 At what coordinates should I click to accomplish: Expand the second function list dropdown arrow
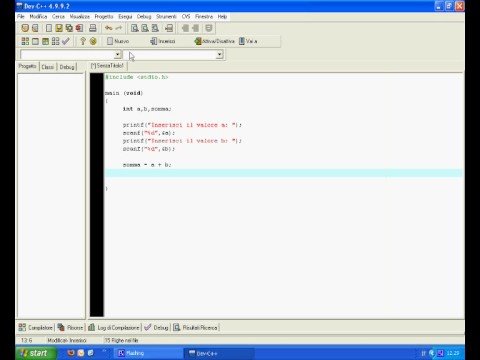click(219, 55)
